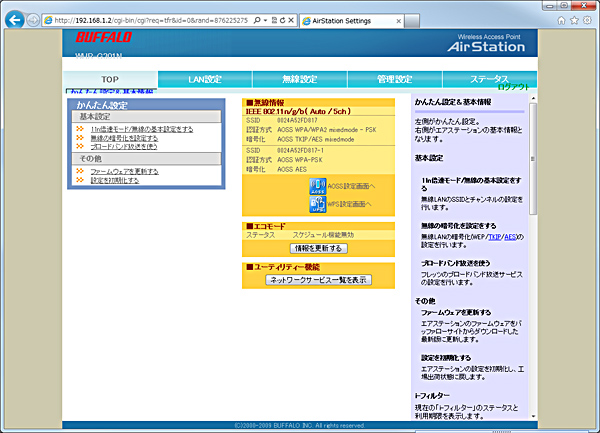Switch to the LAN設定 tab
This screenshot has width=600, height=433.
click(204, 79)
